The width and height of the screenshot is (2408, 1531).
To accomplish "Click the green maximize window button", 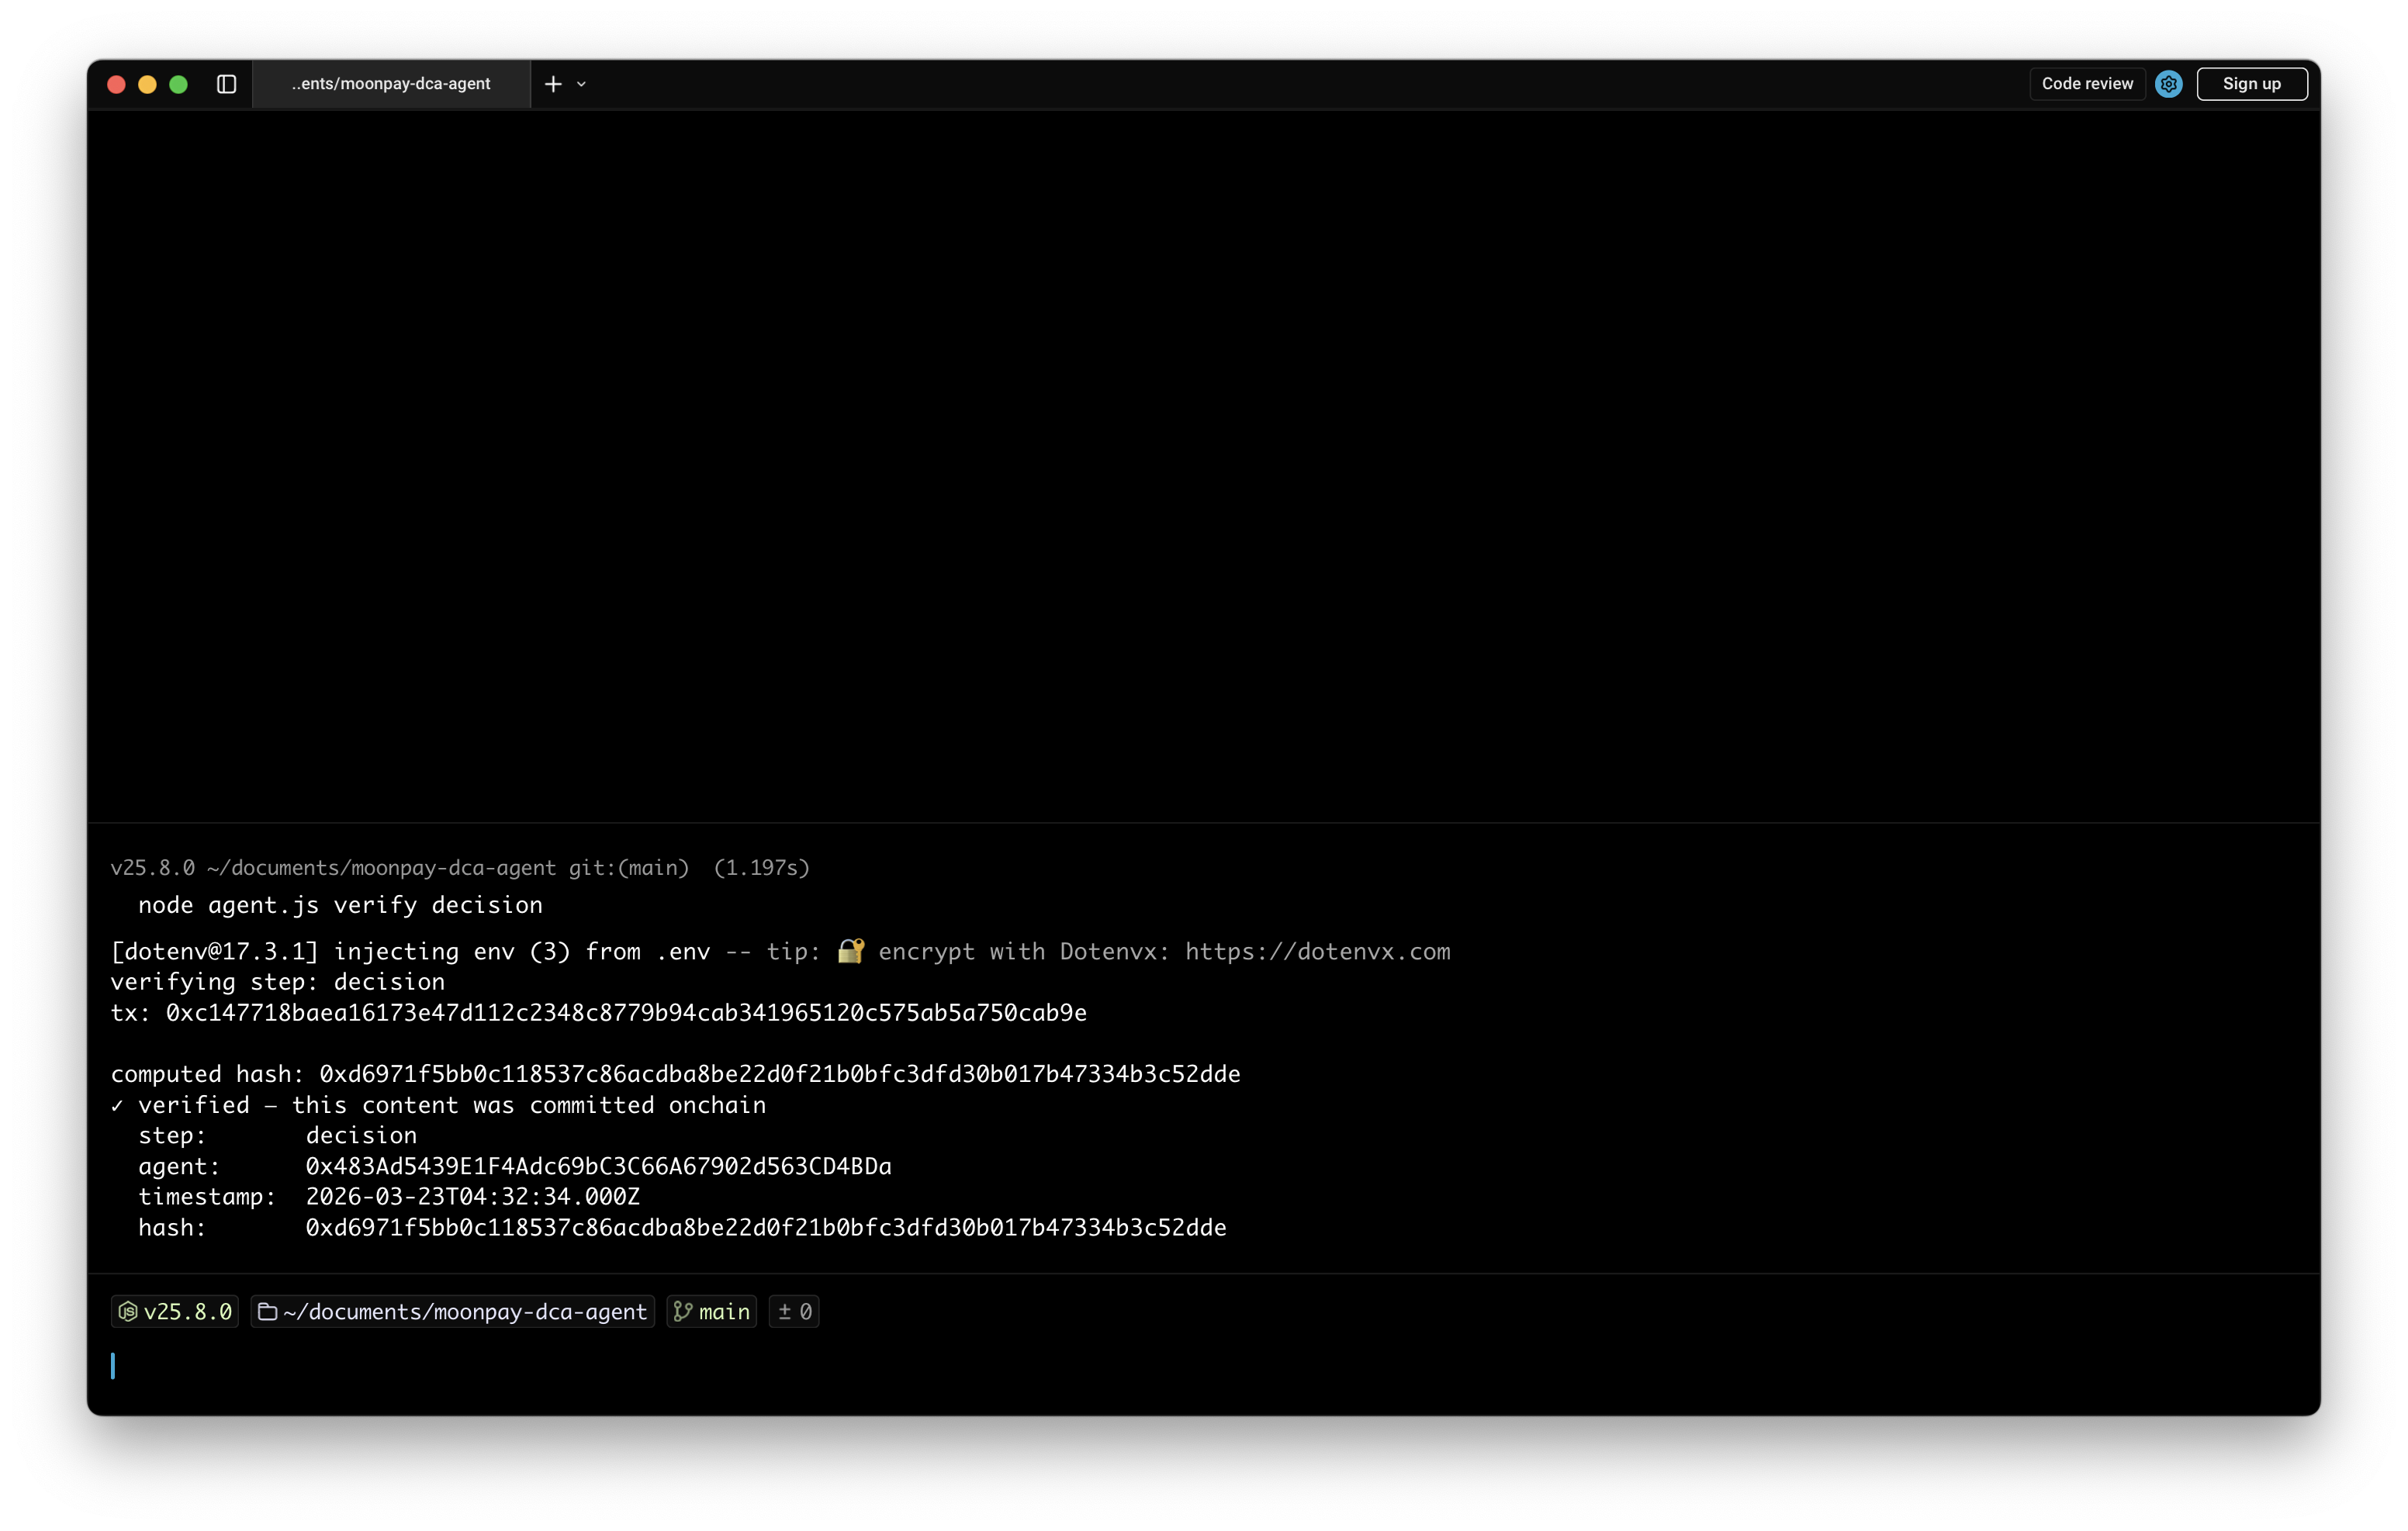I will [179, 84].
